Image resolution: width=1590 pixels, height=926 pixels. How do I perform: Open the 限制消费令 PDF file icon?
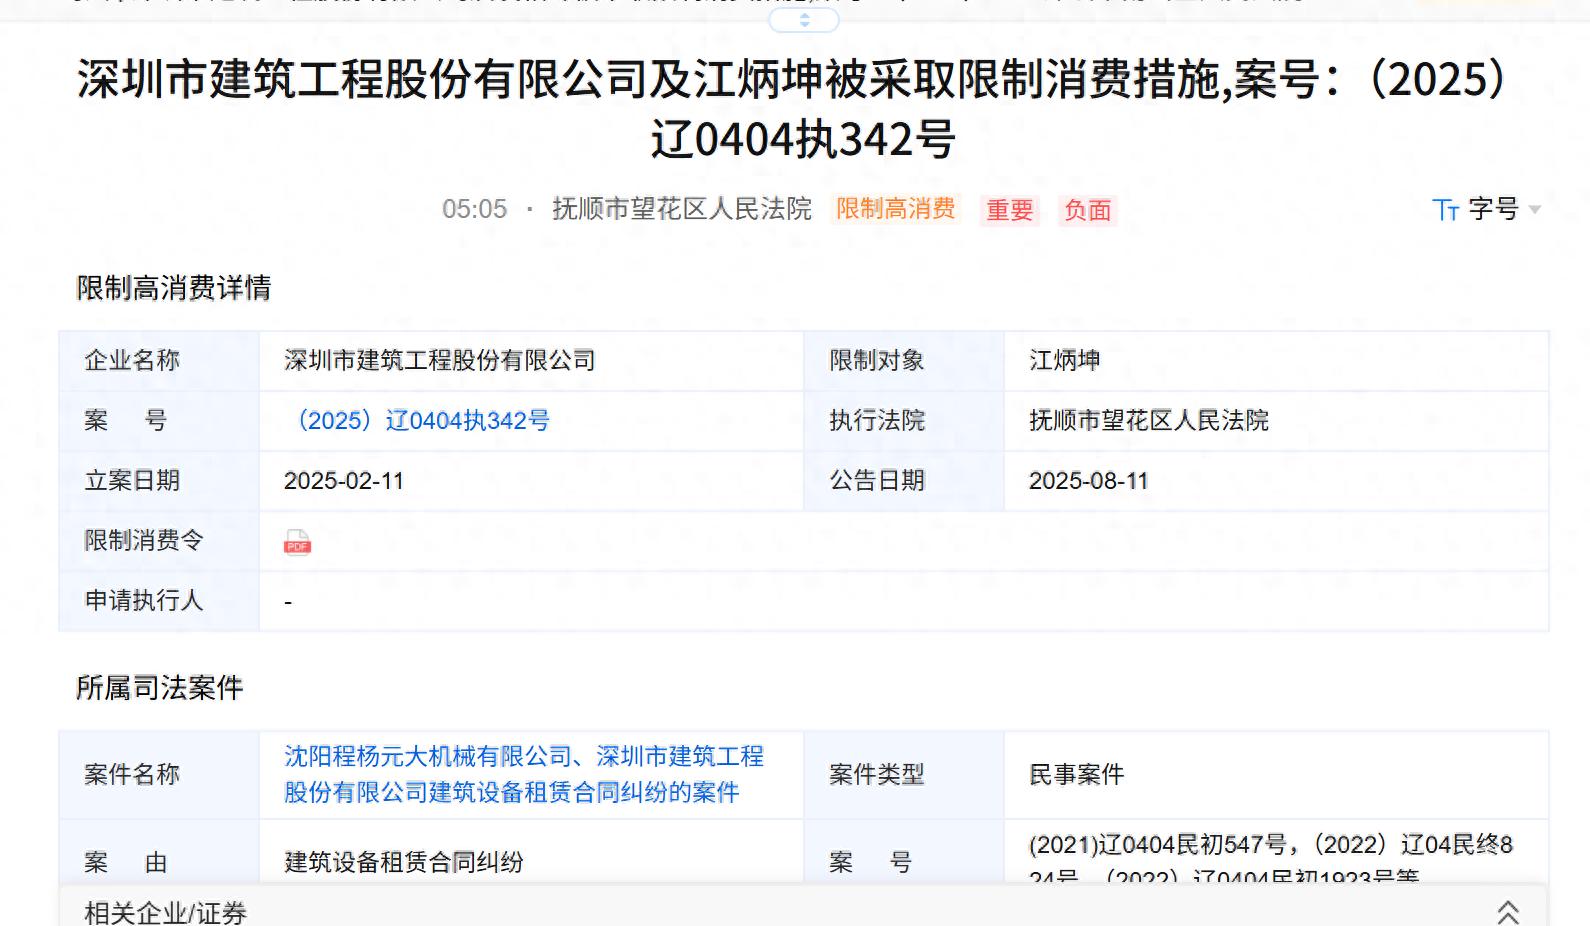point(297,542)
